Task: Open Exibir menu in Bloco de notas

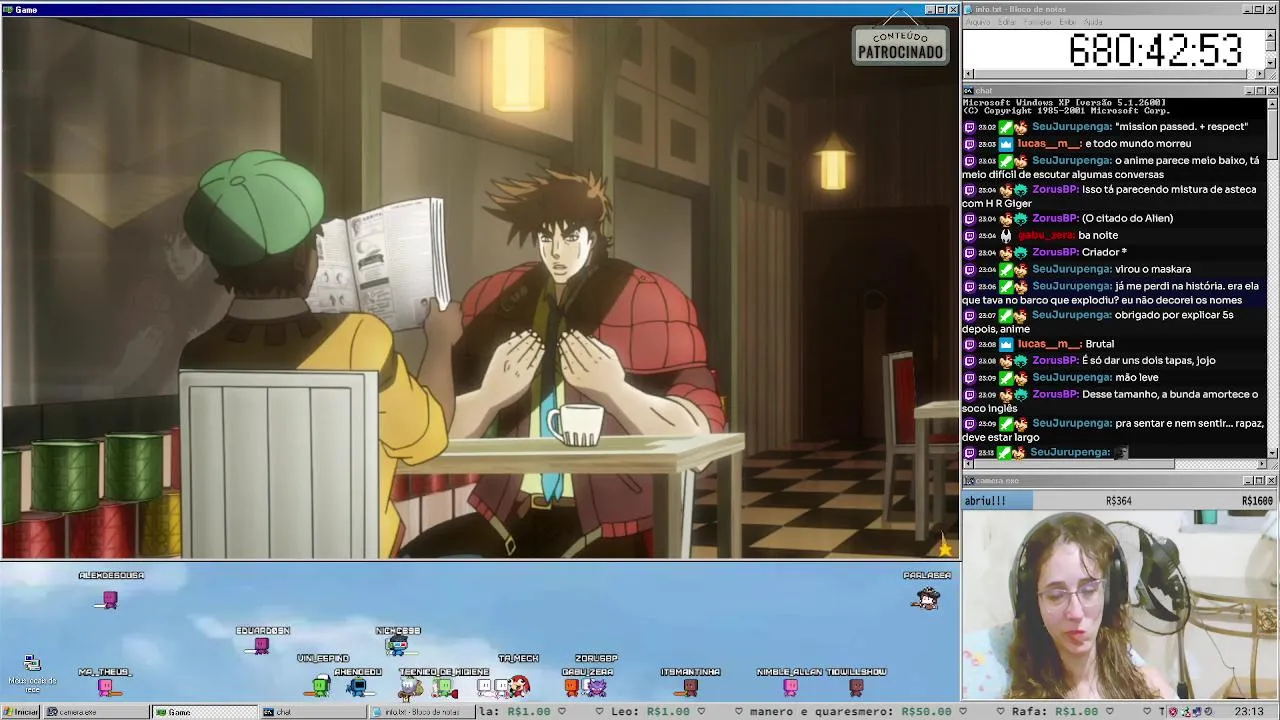Action: (x=1067, y=22)
